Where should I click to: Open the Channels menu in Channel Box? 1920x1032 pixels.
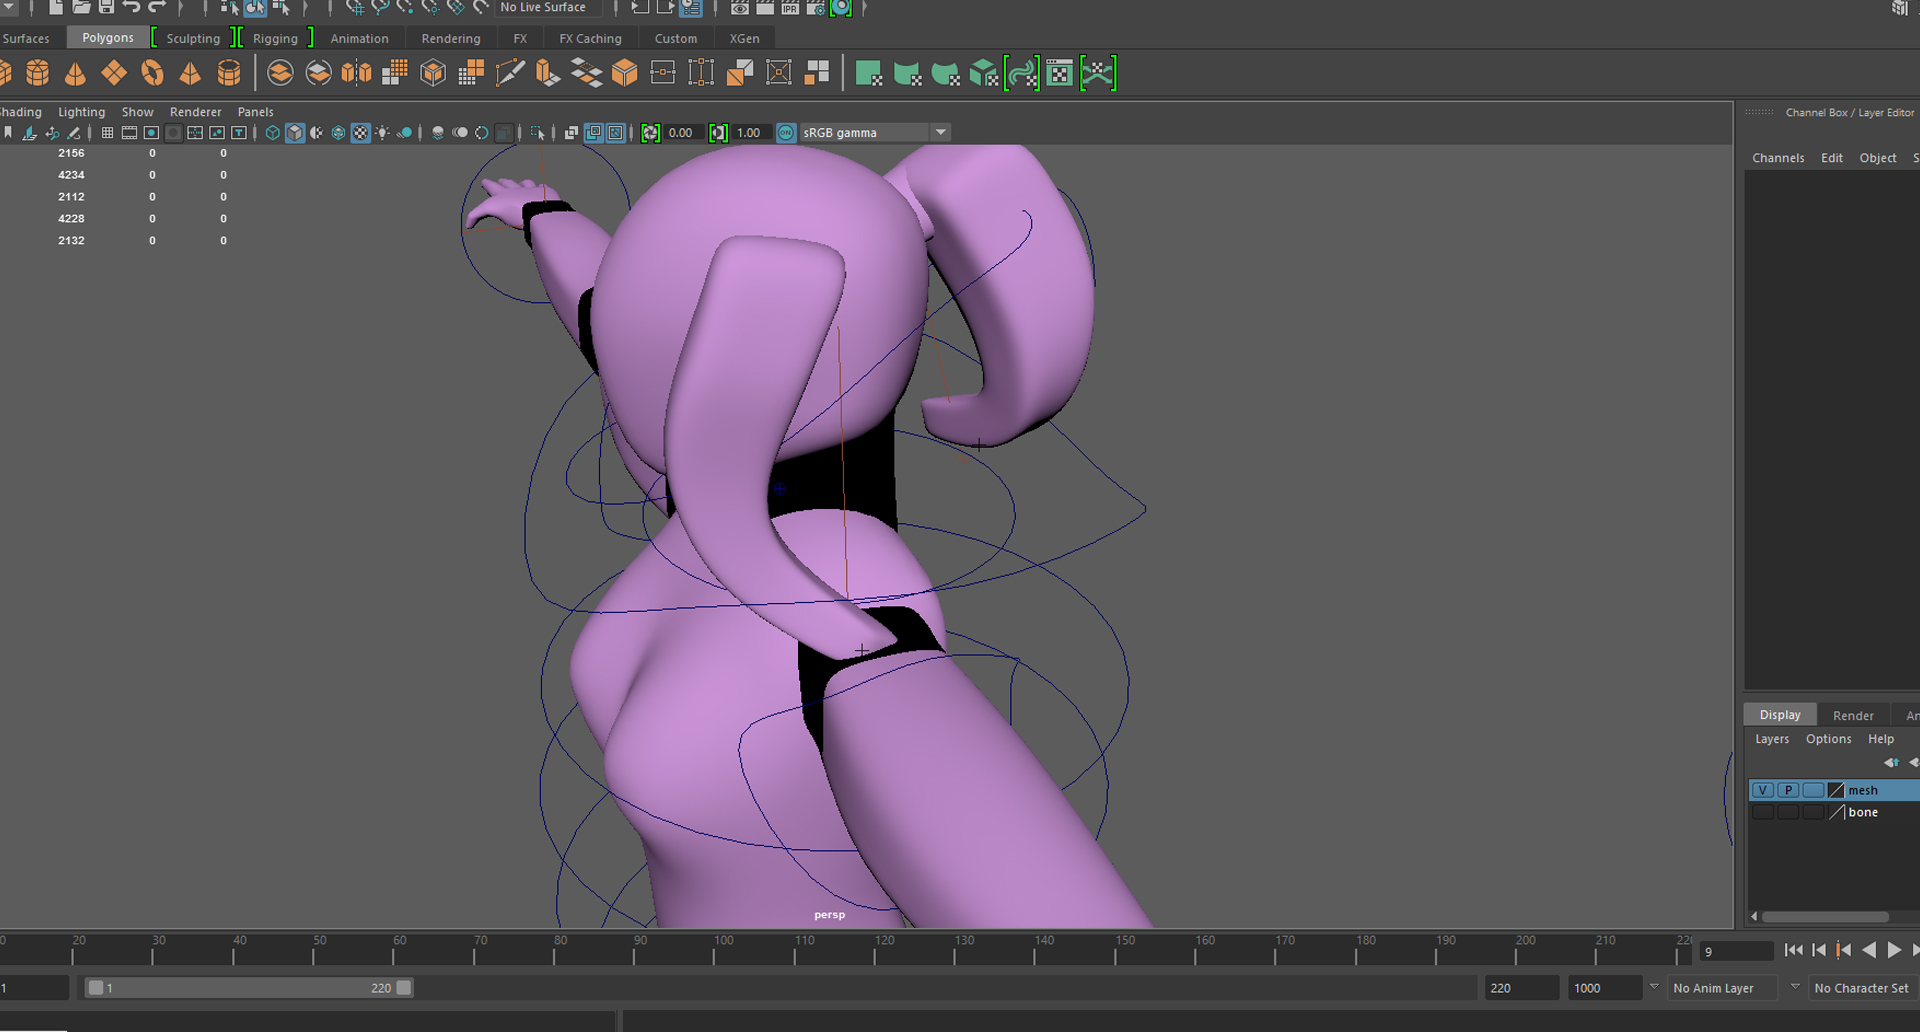coord(1778,158)
